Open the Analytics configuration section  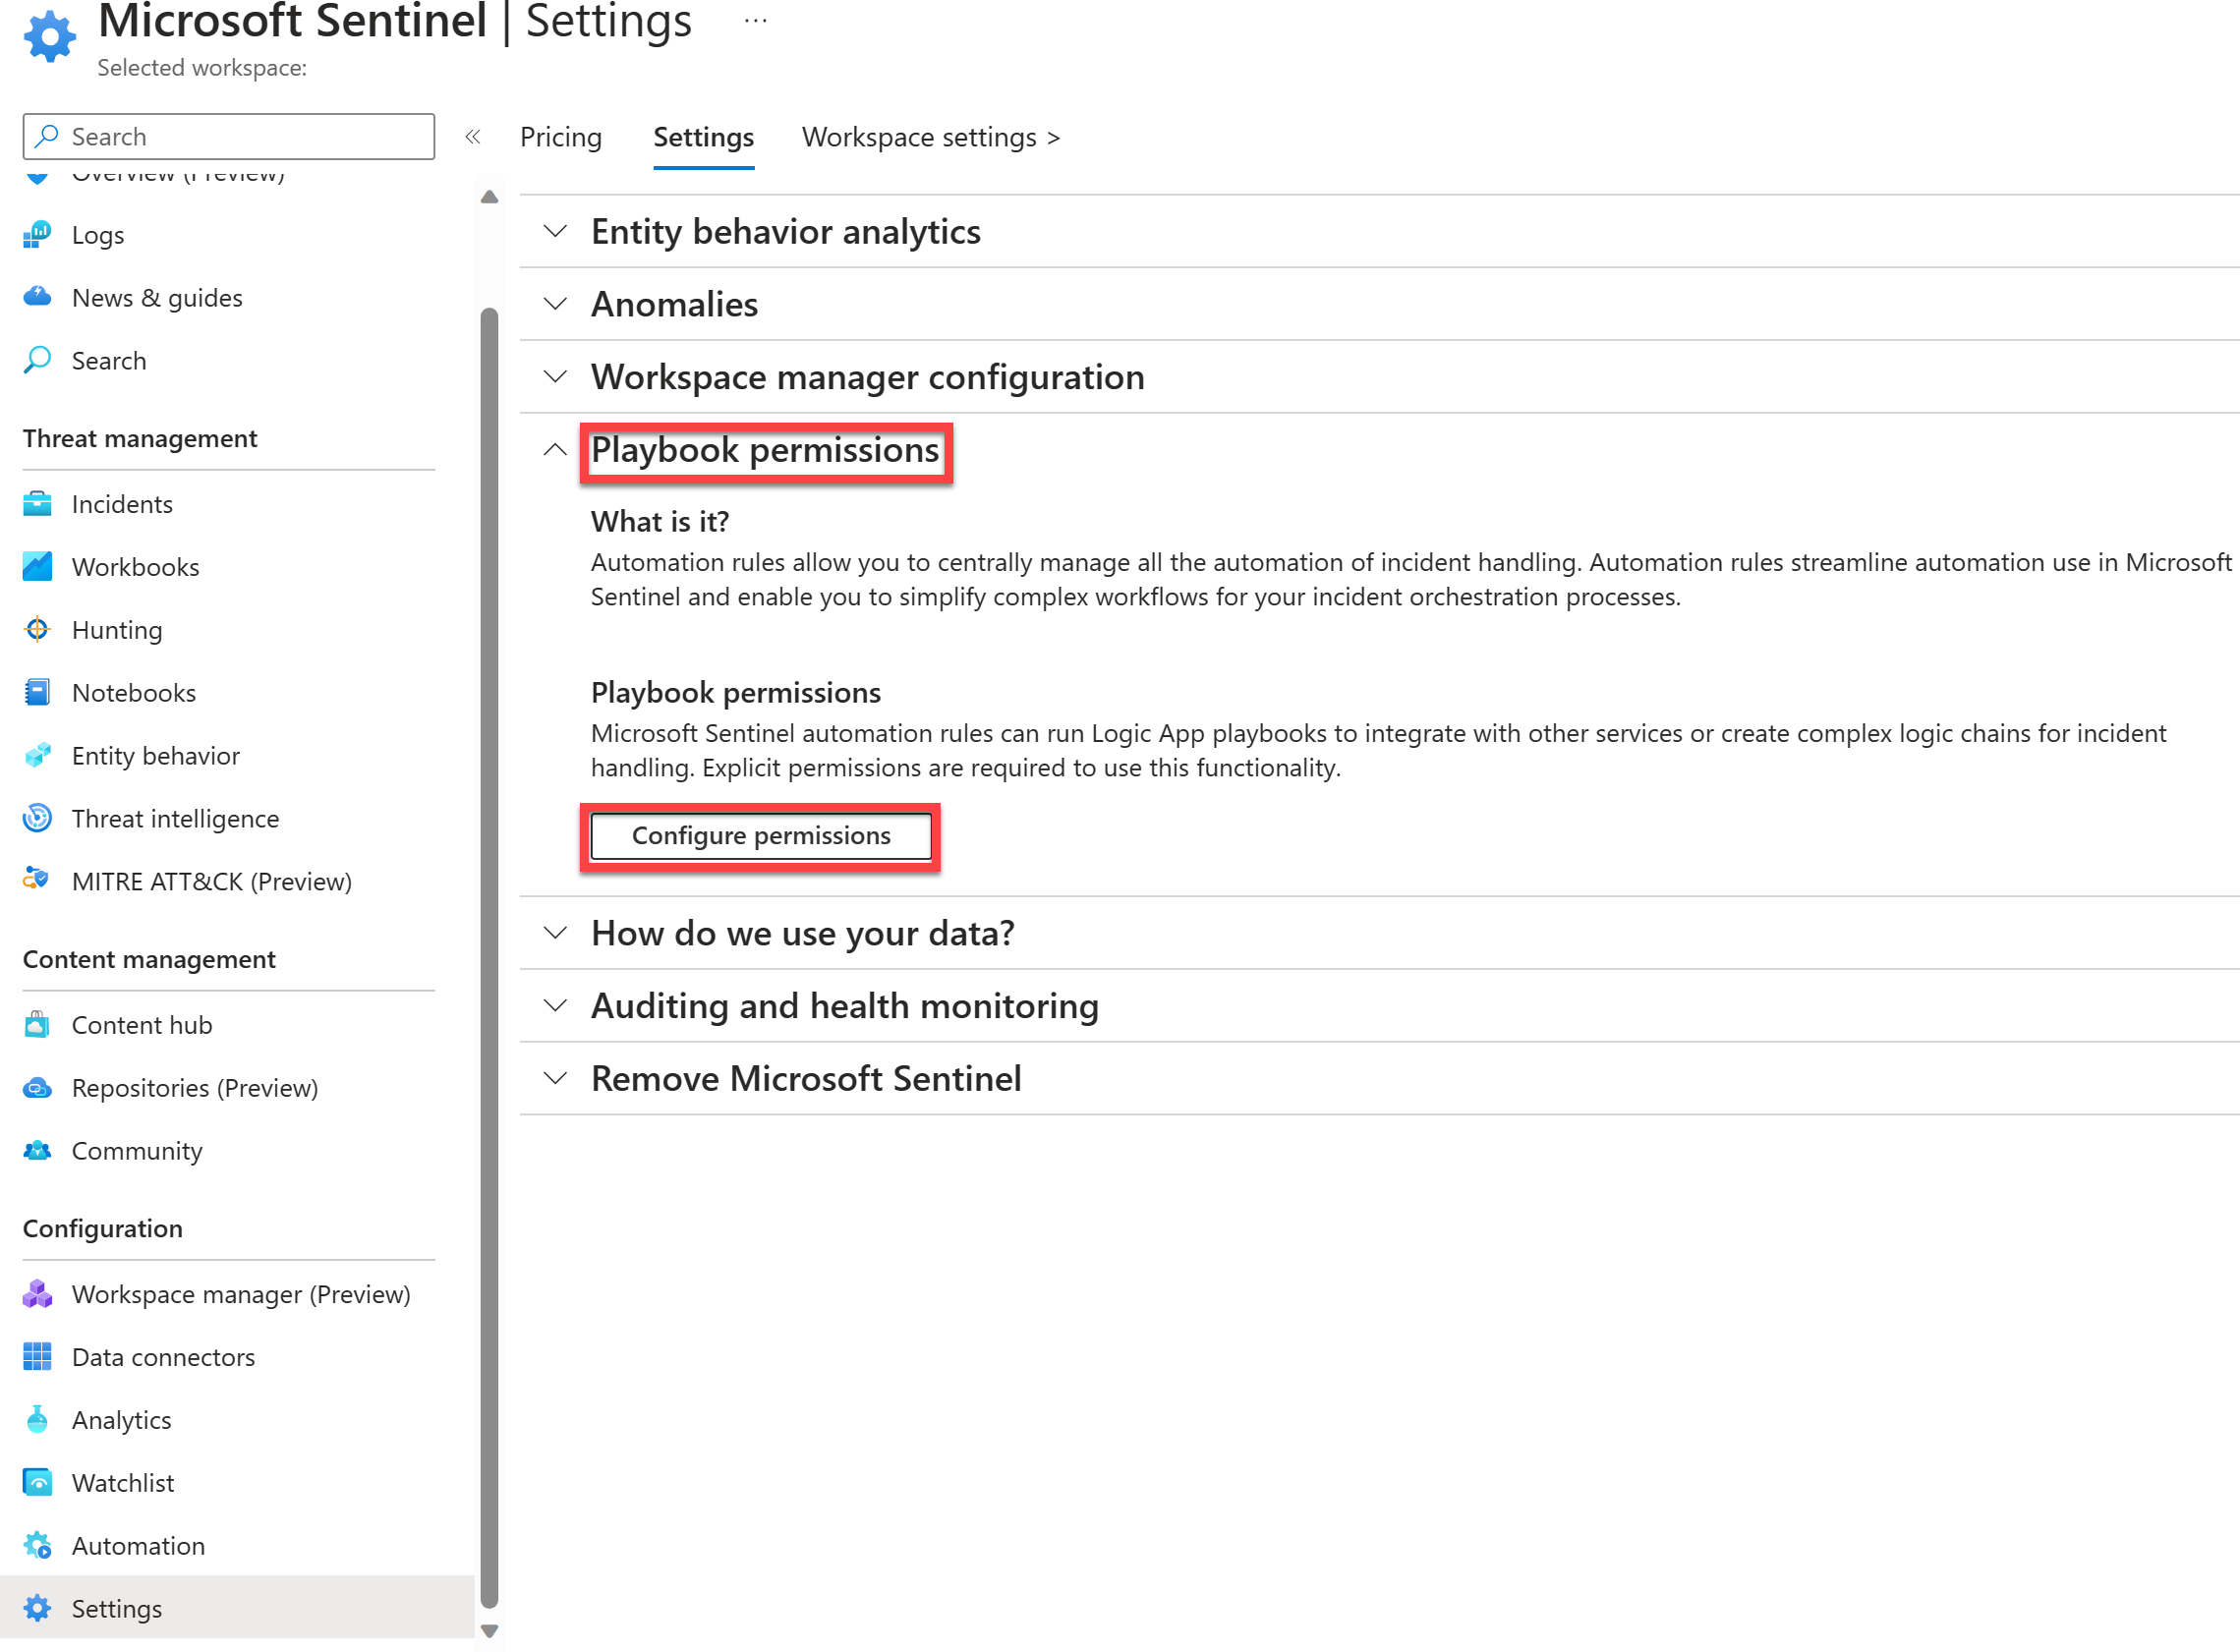click(x=120, y=1419)
